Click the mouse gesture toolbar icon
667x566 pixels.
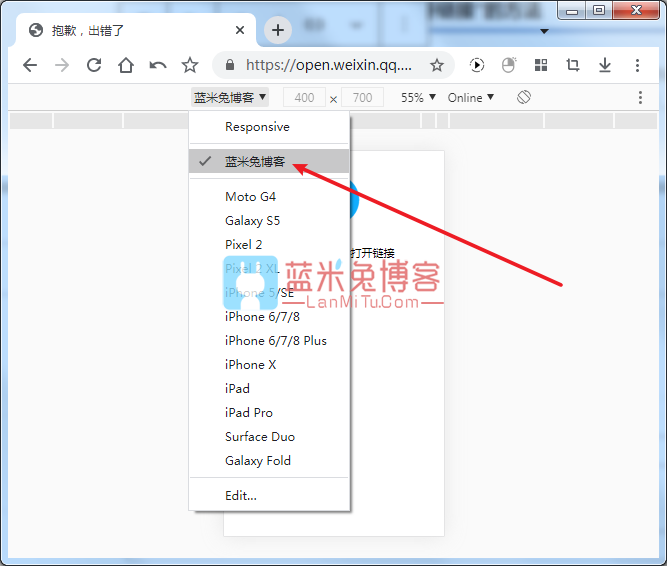click(509, 65)
